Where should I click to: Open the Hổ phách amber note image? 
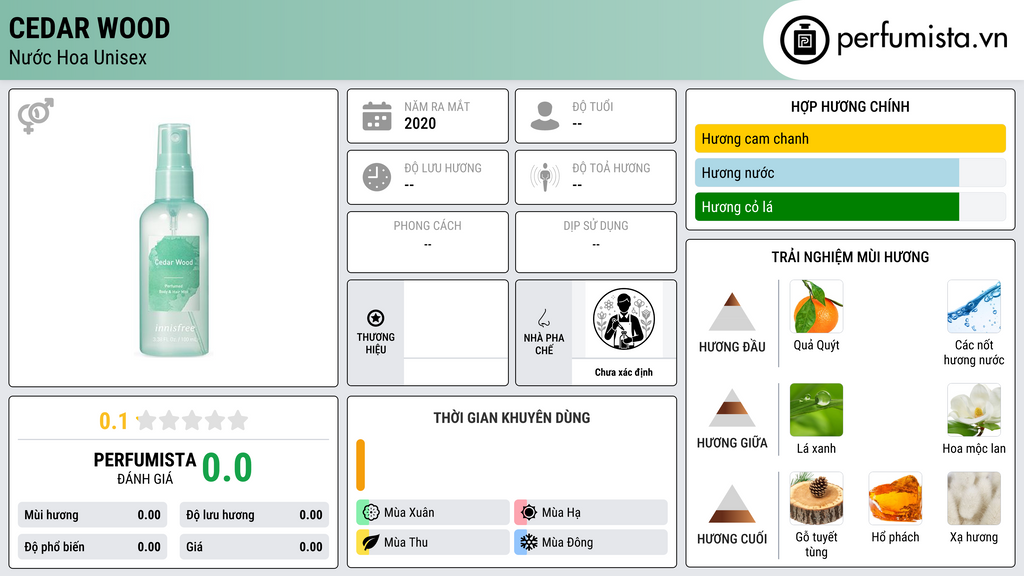(895, 498)
